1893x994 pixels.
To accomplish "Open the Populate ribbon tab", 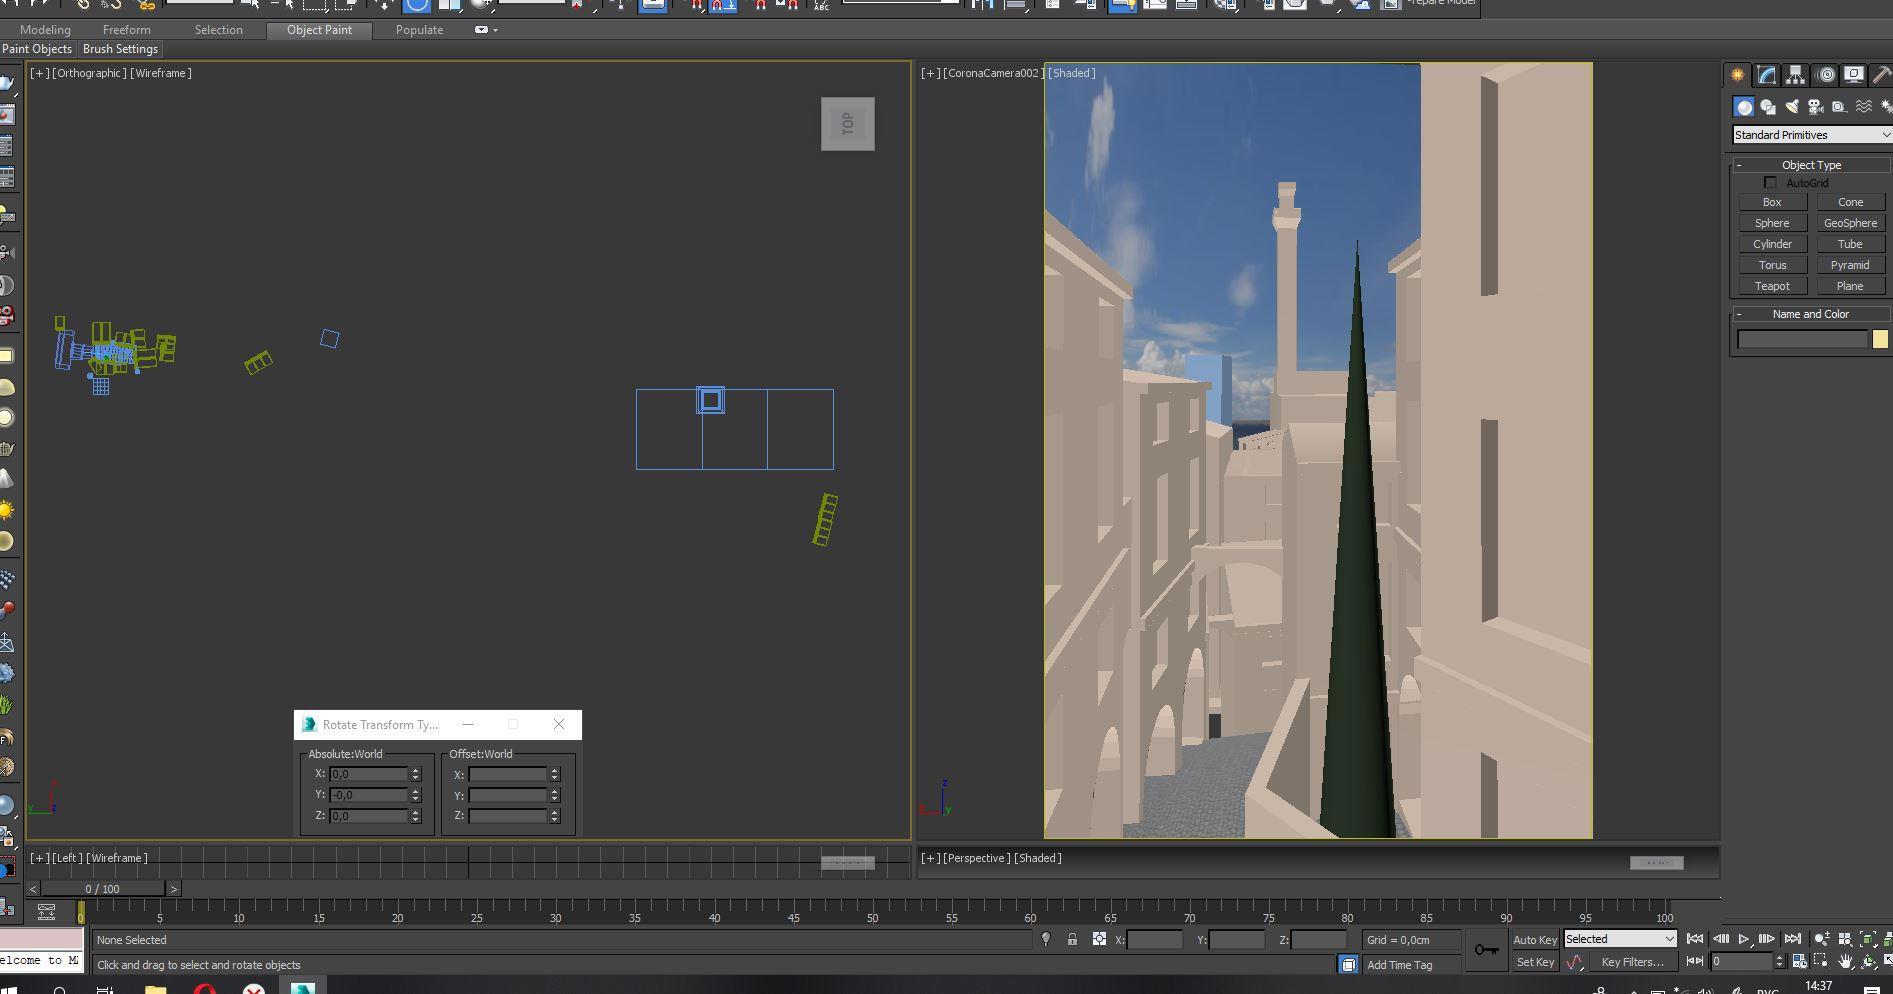I will tap(419, 30).
